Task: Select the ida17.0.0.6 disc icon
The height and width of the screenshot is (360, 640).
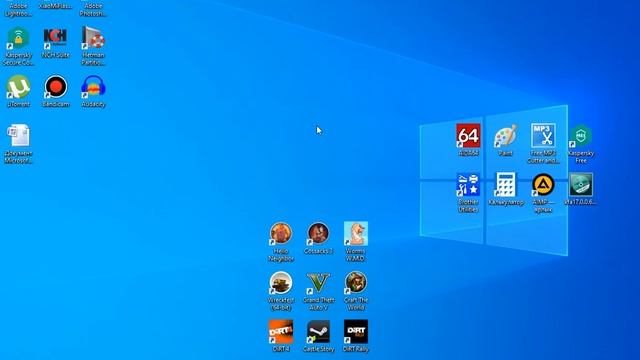Action: [x=581, y=184]
